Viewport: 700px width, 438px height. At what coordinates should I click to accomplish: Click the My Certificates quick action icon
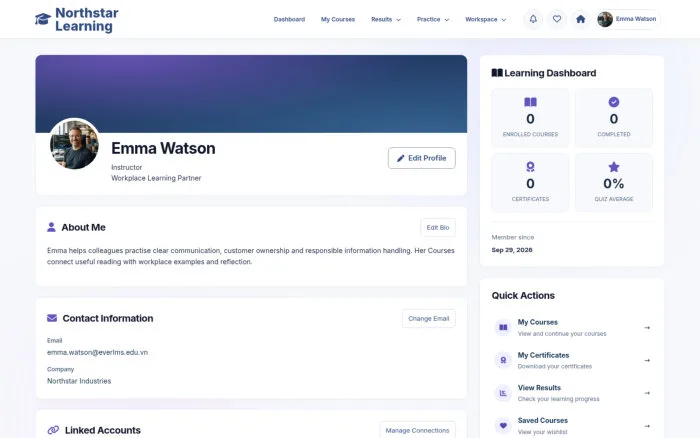click(x=503, y=360)
